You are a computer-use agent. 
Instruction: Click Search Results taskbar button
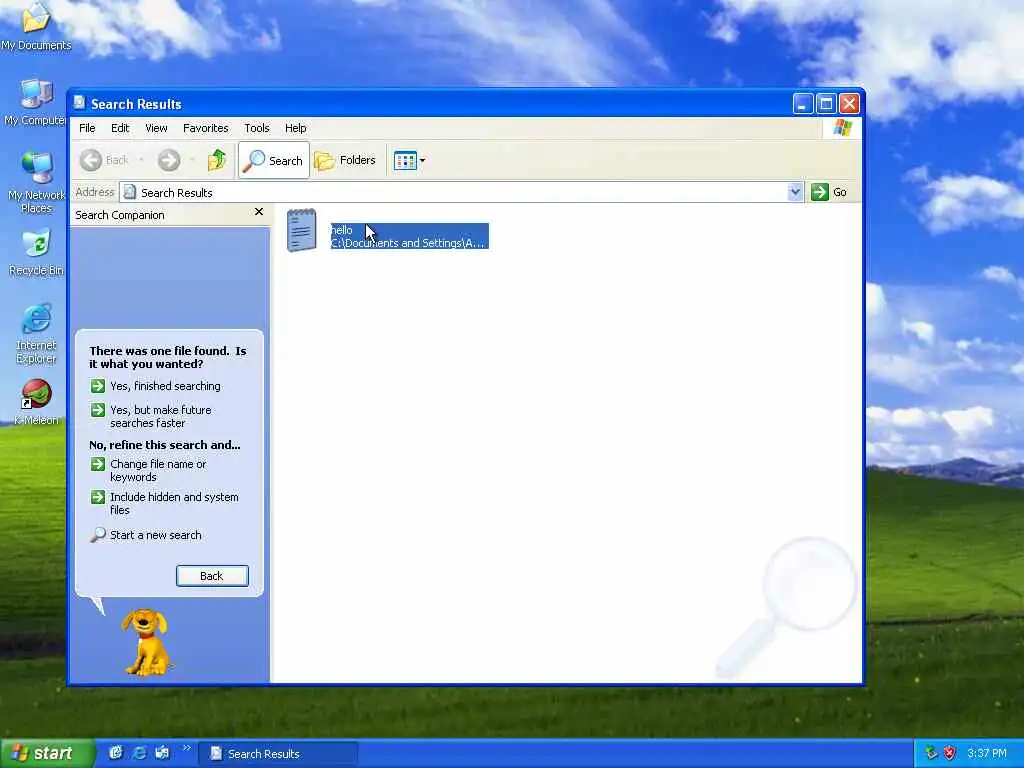click(x=278, y=754)
